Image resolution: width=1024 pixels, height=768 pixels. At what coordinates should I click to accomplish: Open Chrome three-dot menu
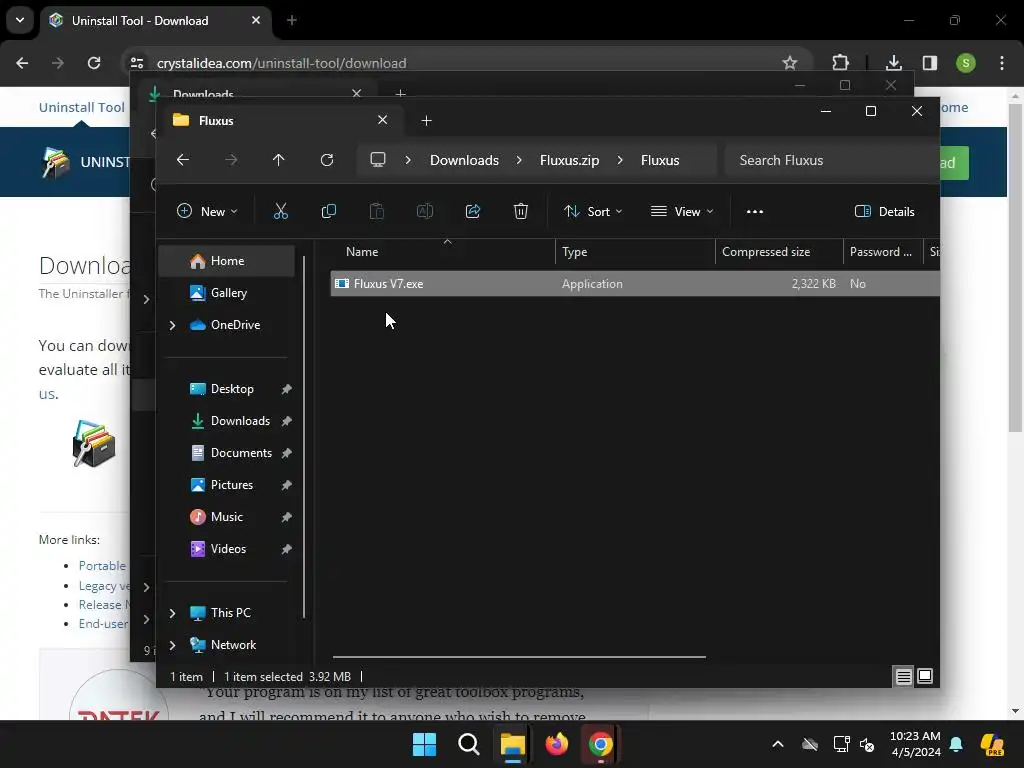pos(1002,63)
